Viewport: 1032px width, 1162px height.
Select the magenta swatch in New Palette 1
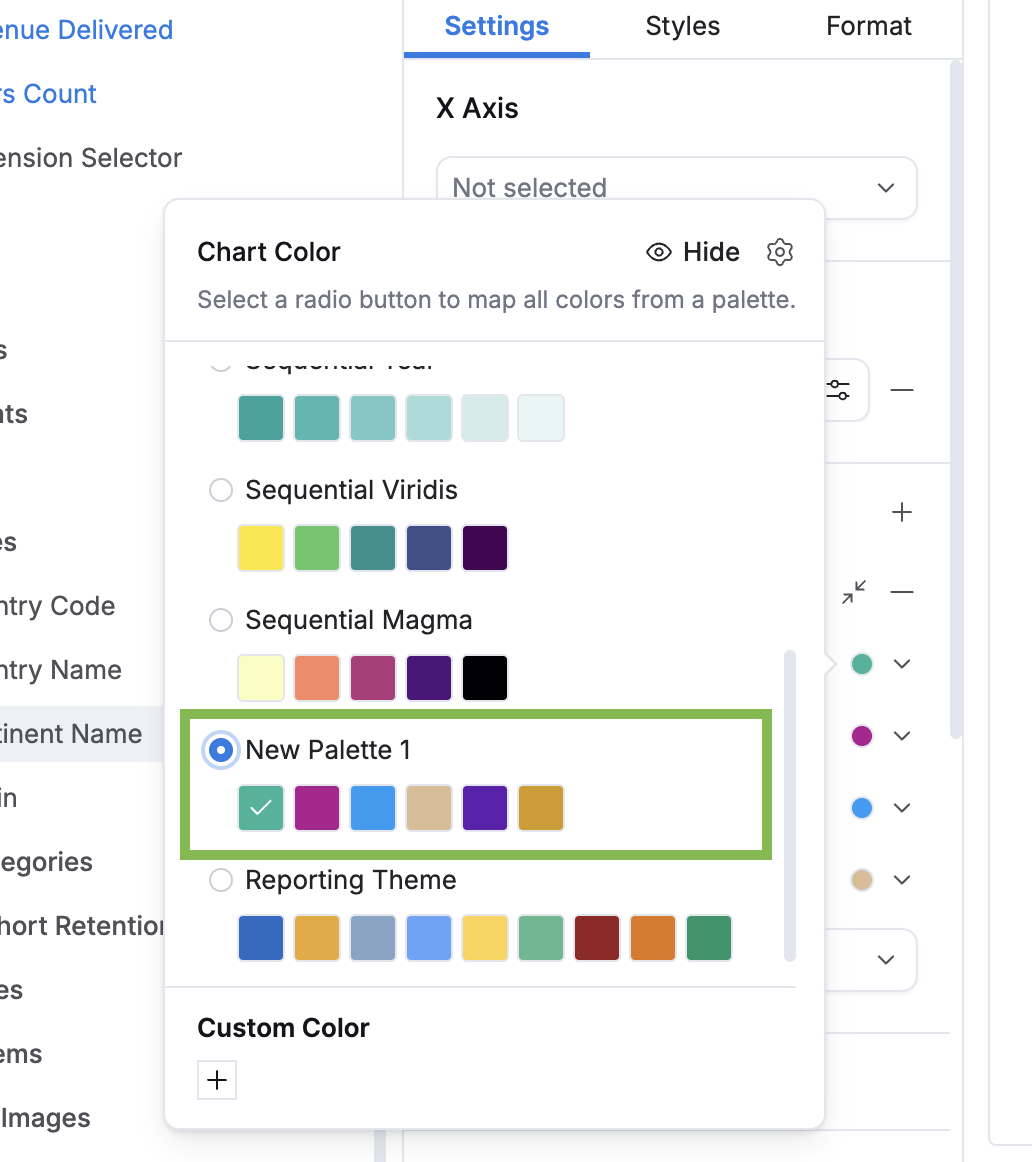[x=316, y=808]
